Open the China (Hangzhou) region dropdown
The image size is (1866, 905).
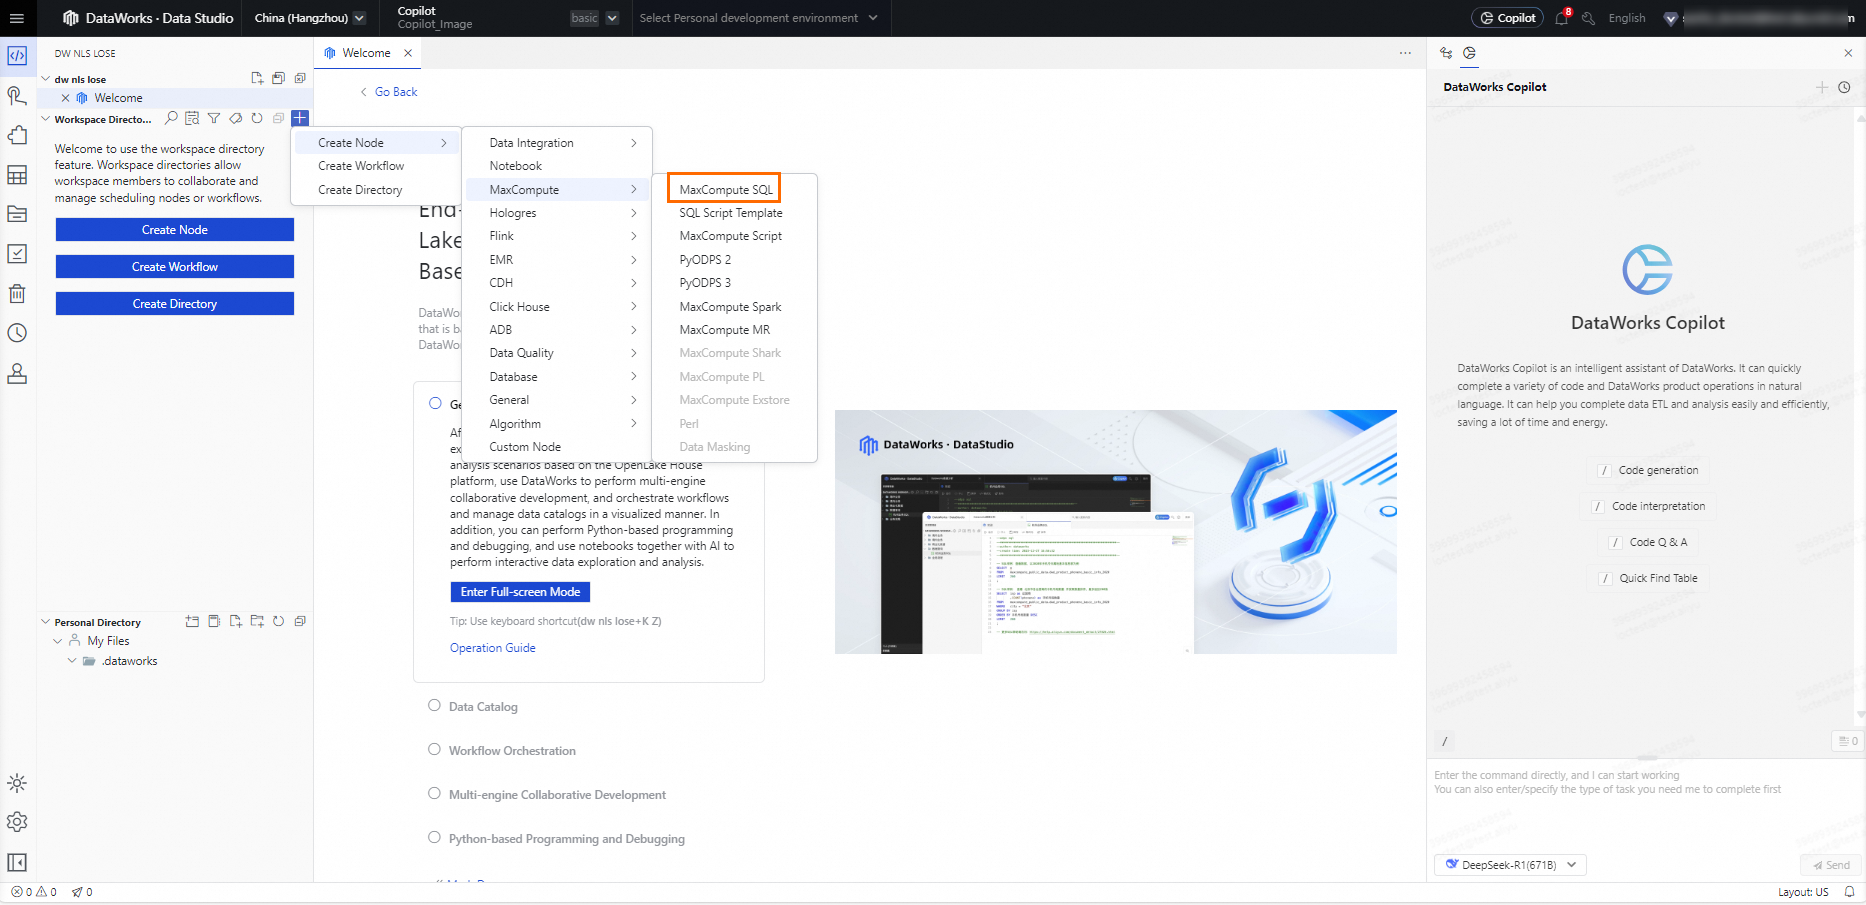click(x=309, y=18)
